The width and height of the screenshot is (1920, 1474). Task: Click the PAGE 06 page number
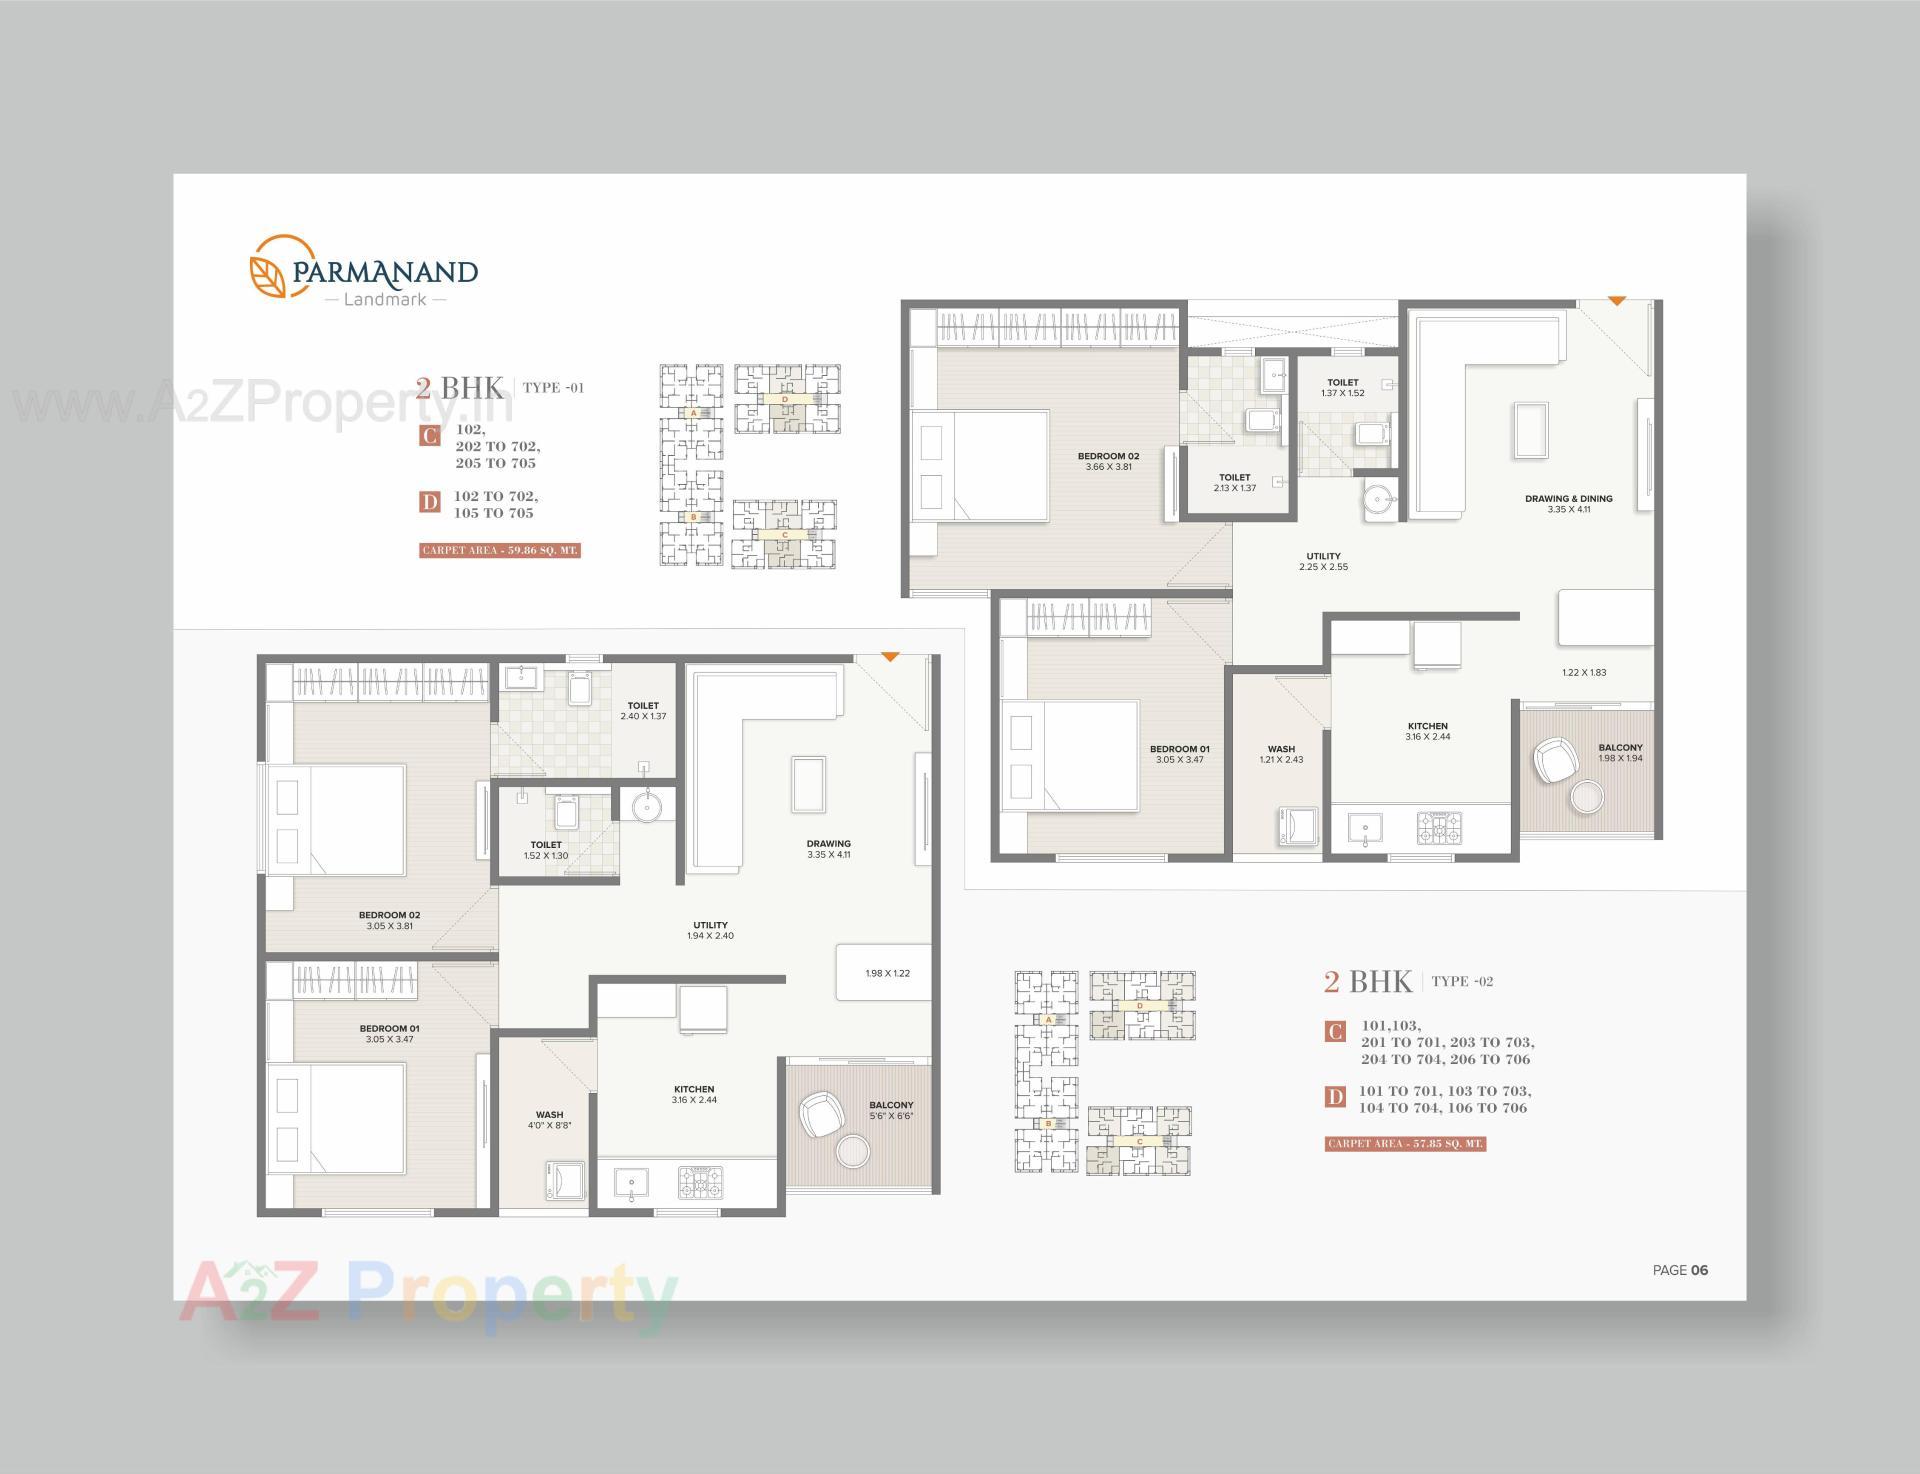tap(1680, 1270)
